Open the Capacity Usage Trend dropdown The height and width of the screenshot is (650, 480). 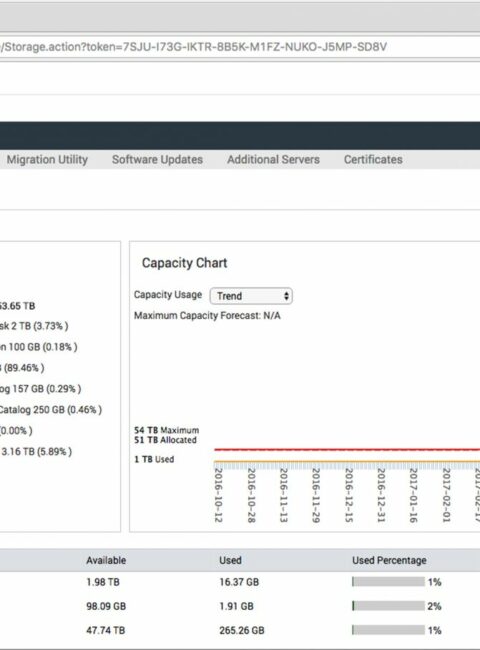tap(251, 296)
